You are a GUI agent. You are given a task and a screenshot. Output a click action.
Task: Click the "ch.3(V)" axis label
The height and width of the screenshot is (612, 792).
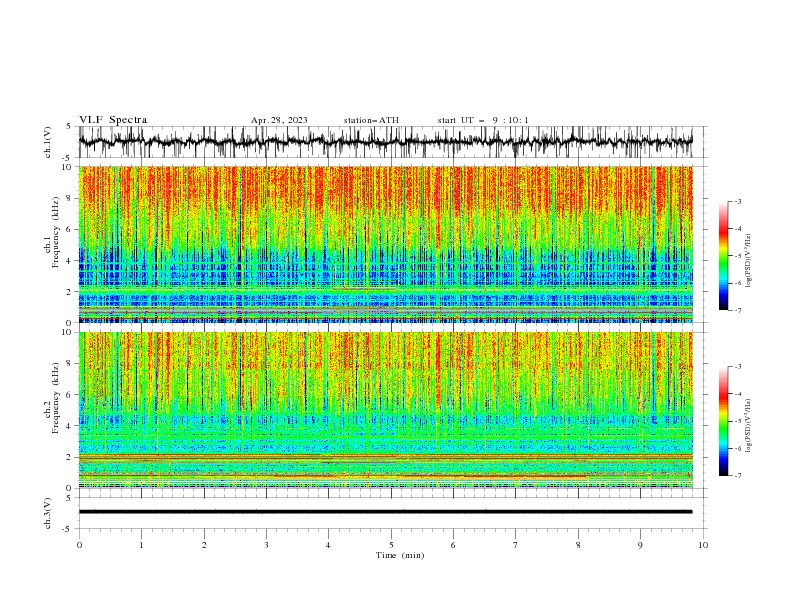pos(48,513)
